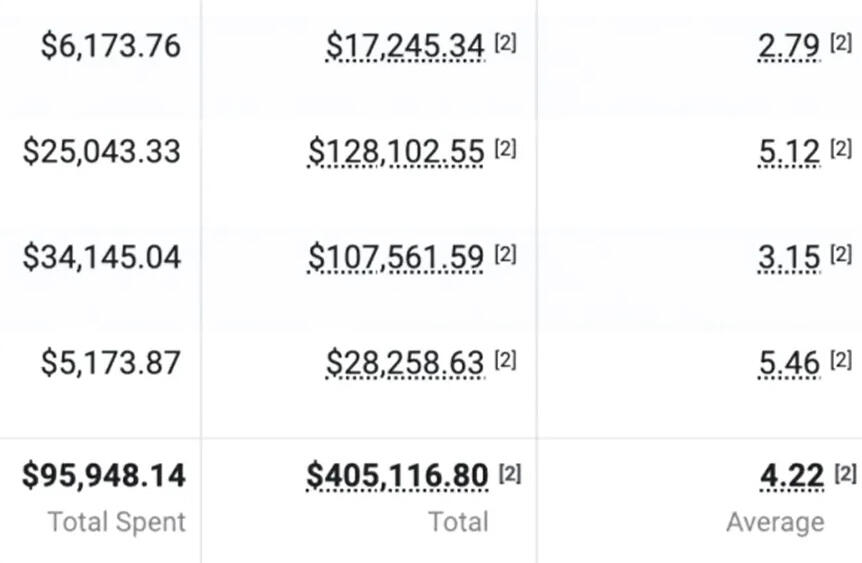Click the $95,948.14 Total Spent amount
862x563 pixels.
coord(104,476)
